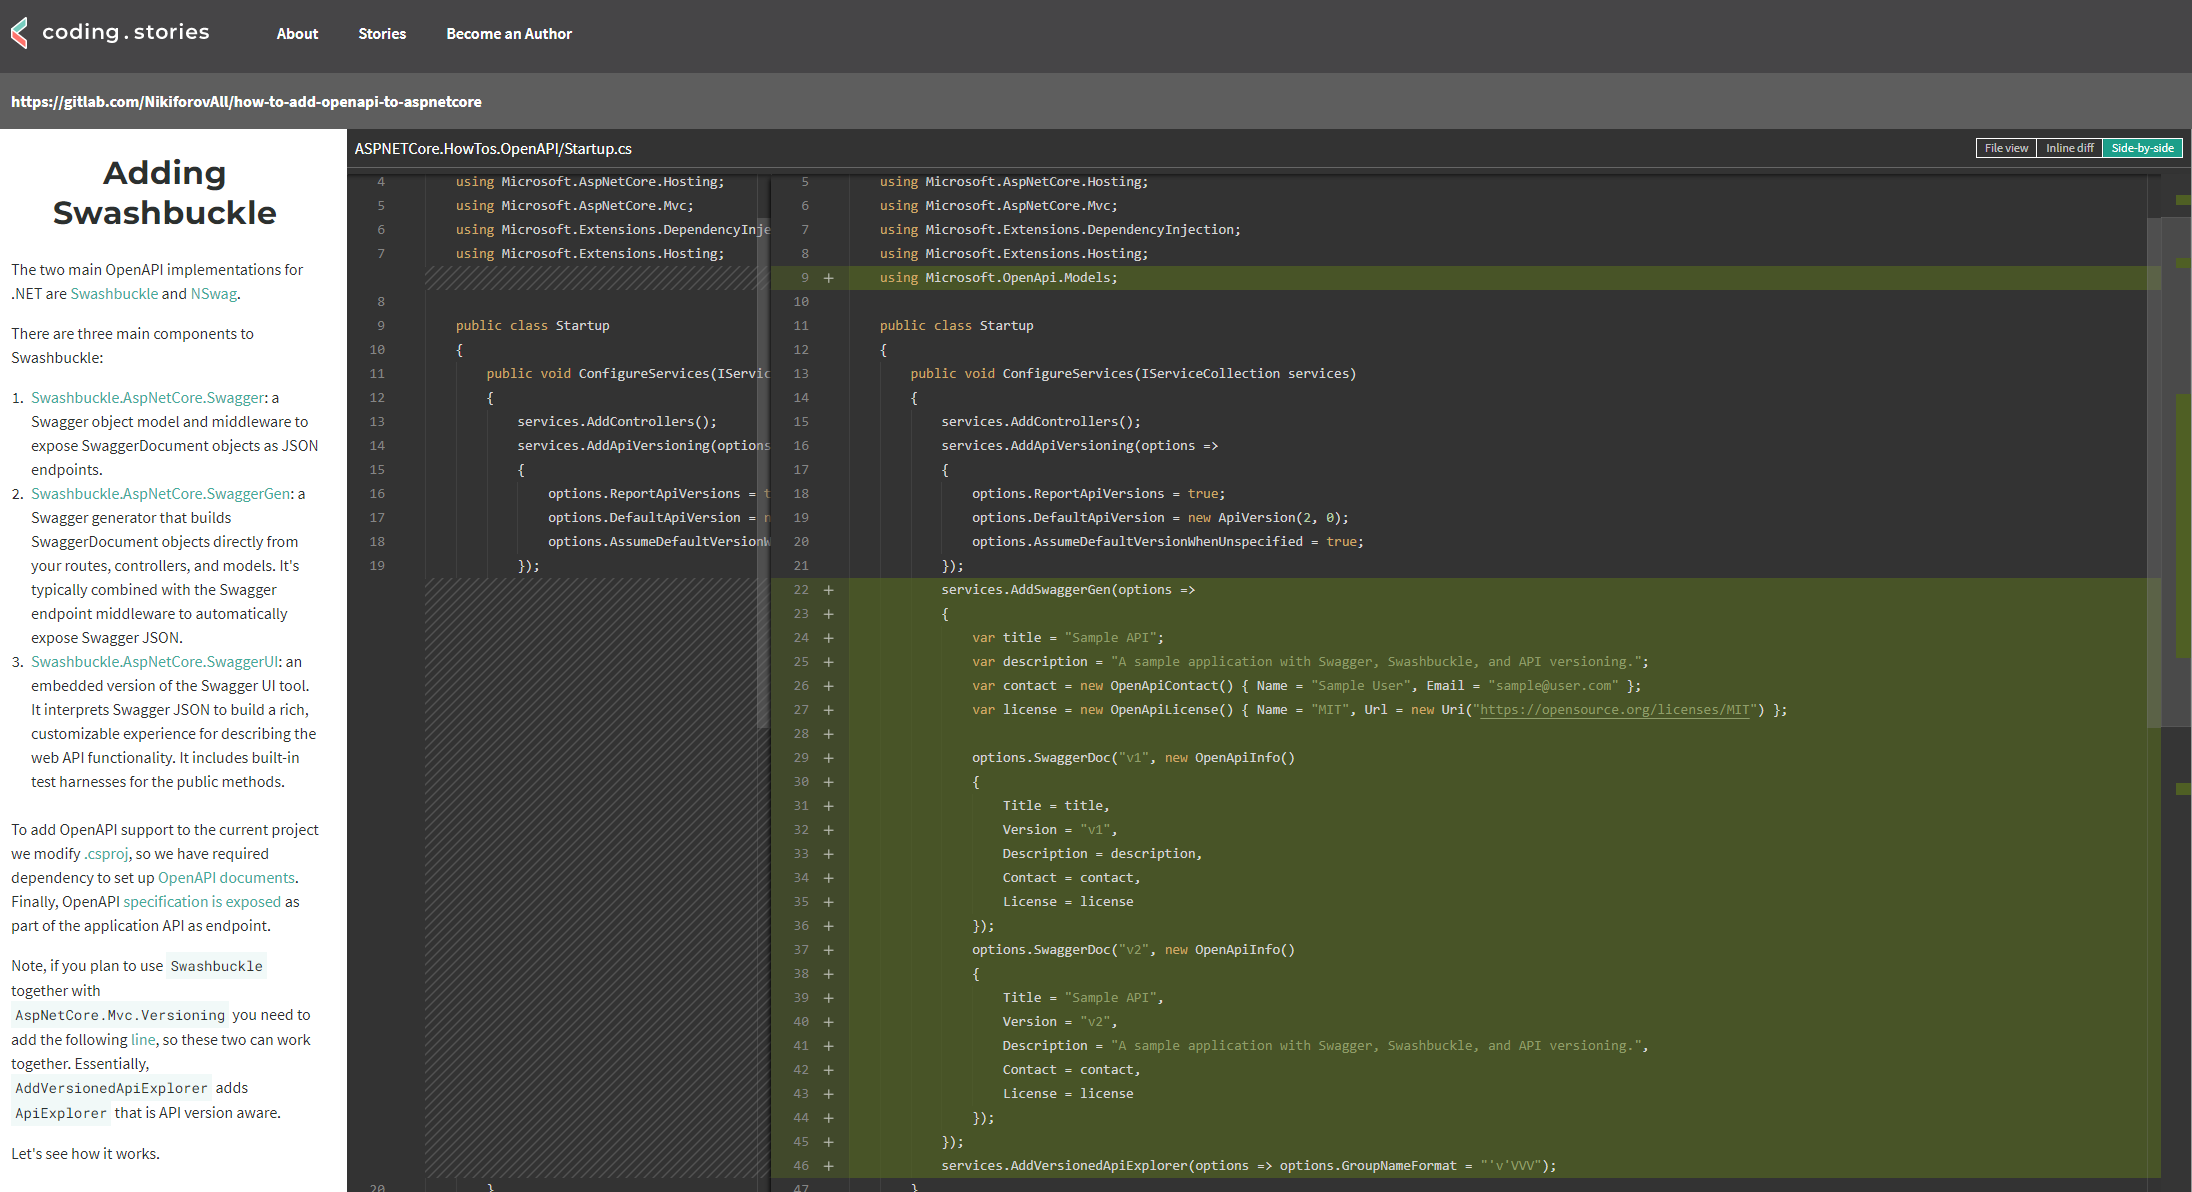Click the SwaggerDoc "v2" code line
2192x1192 pixels.
point(1133,950)
